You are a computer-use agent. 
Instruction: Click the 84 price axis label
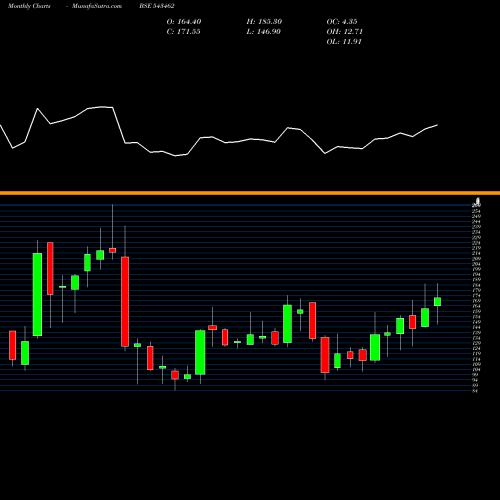475,391
